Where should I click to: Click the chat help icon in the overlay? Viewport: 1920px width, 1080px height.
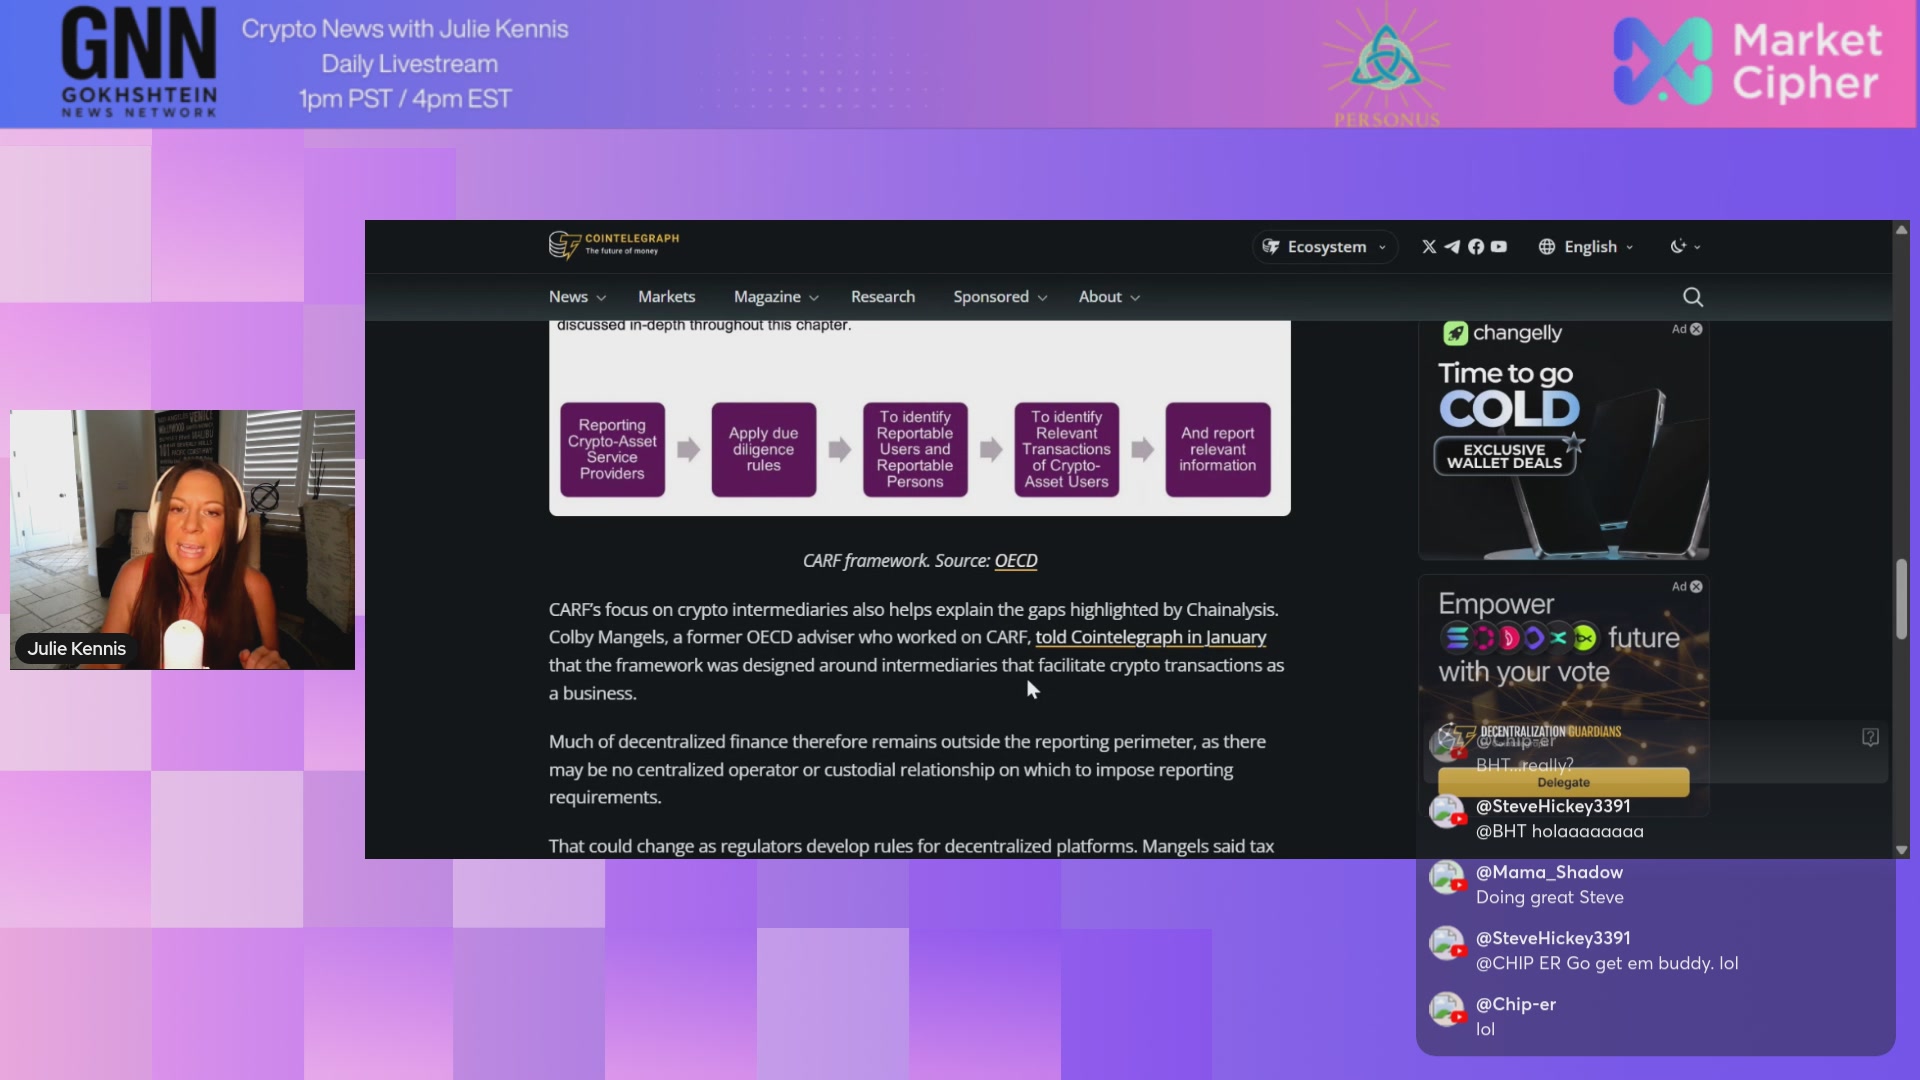(1870, 737)
